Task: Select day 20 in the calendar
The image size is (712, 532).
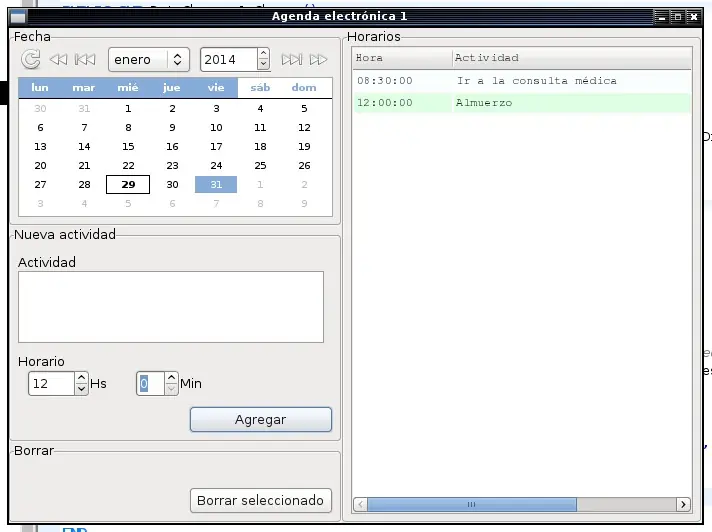Action: [40, 165]
